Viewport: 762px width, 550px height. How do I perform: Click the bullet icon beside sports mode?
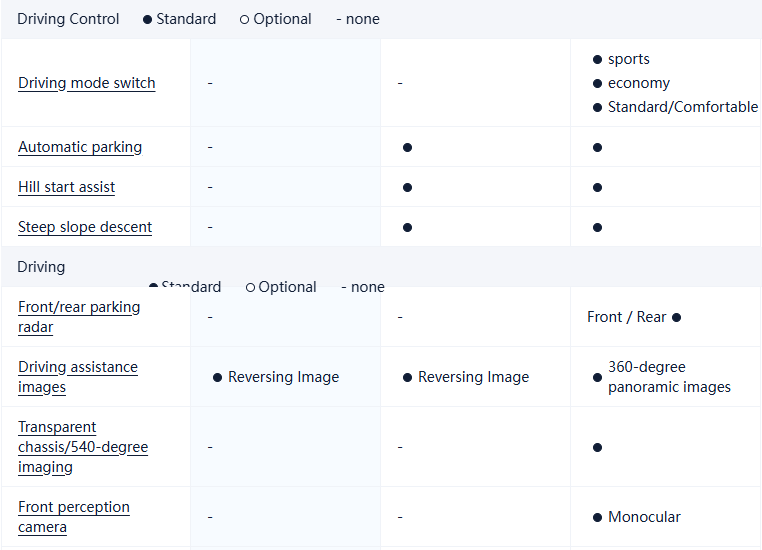[x=598, y=60]
